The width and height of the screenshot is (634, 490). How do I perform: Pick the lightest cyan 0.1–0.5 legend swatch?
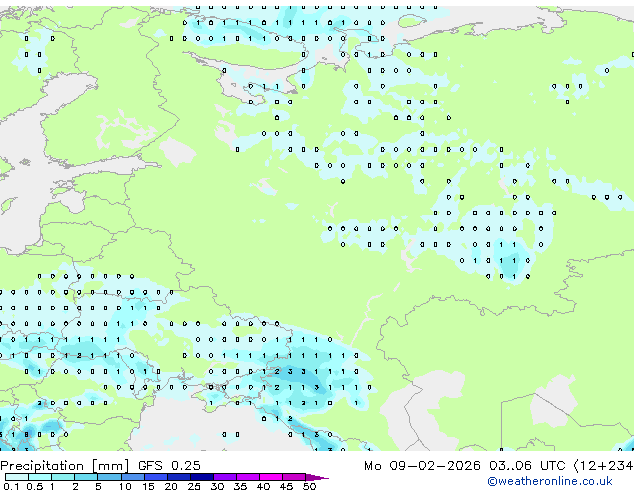coord(17,477)
